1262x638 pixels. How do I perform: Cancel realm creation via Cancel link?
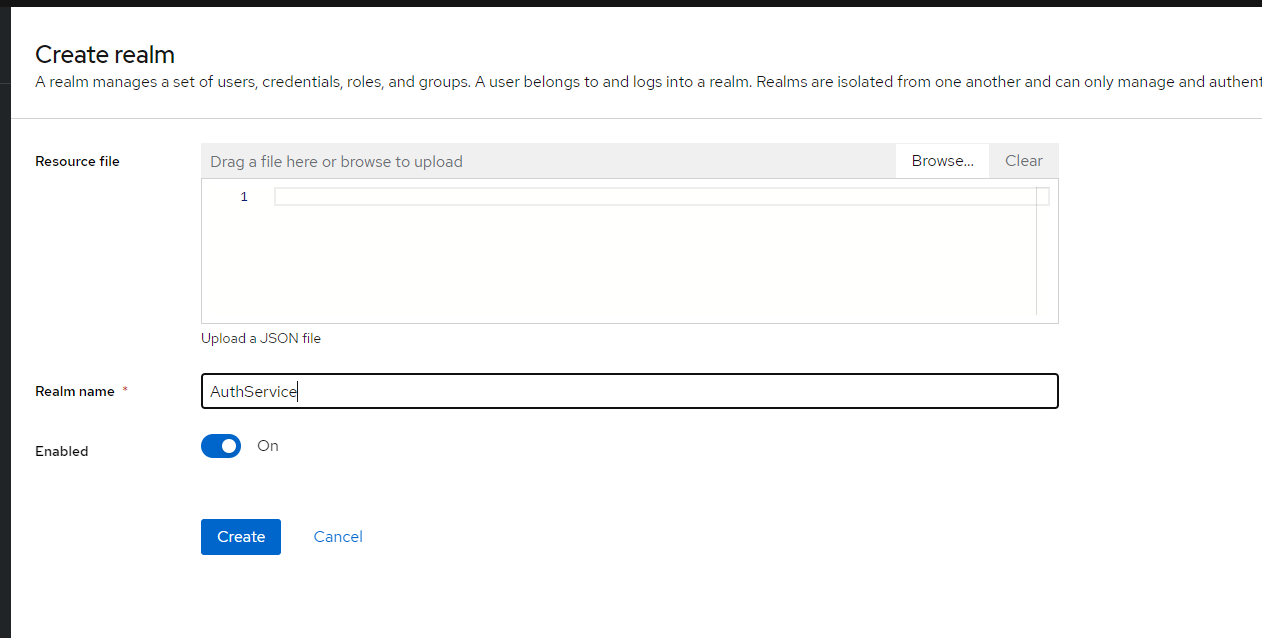tap(338, 537)
